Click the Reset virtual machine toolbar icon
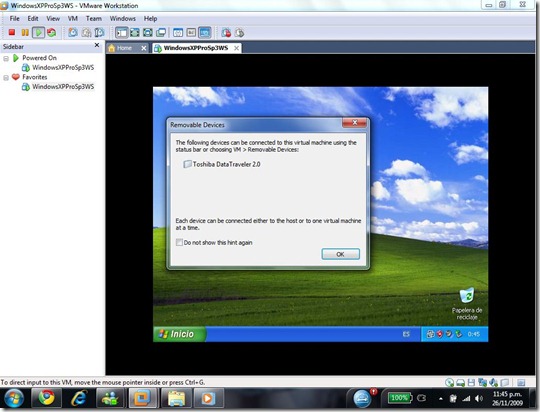The height and width of the screenshot is (412, 540). click(x=52, y=32)
